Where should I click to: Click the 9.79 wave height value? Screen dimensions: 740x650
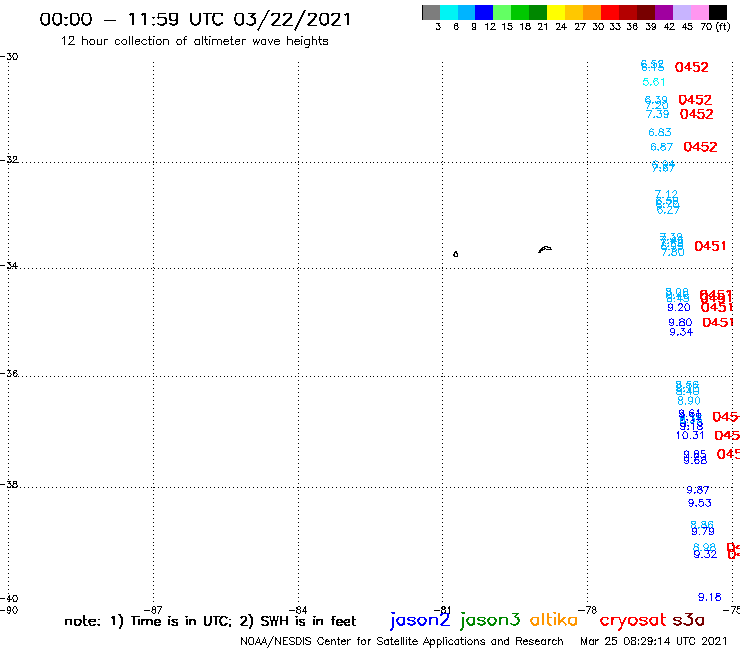pos(703,532)
